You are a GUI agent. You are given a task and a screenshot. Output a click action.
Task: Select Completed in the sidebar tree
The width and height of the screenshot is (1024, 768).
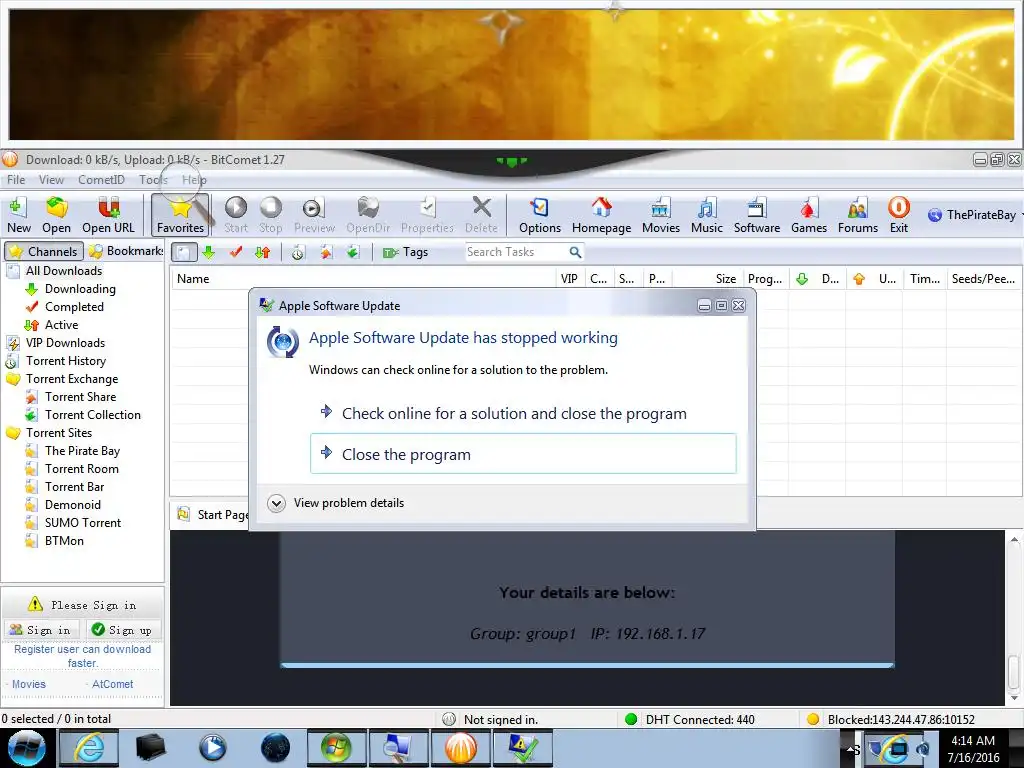(74, 307)
